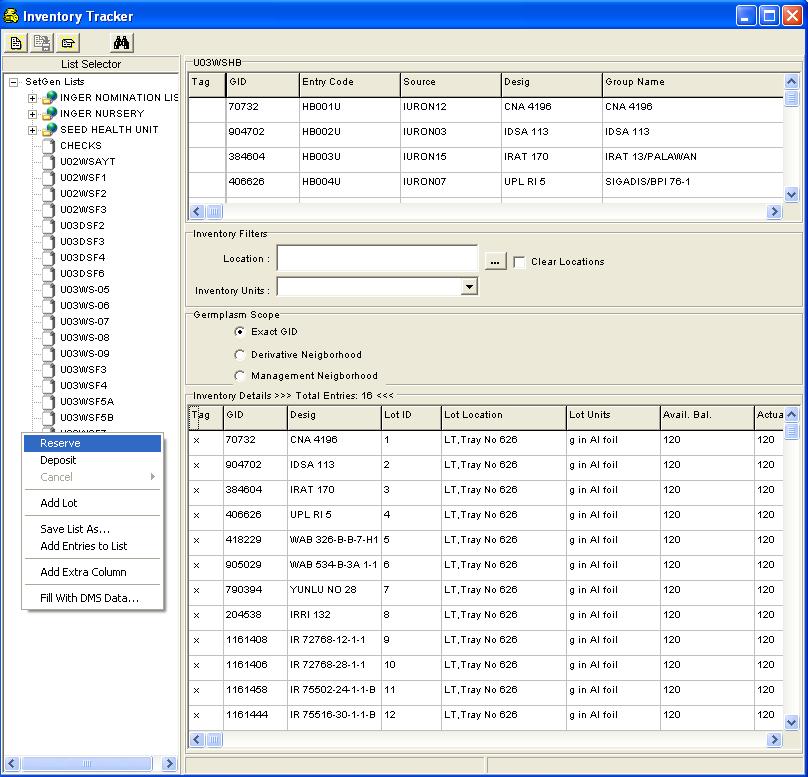Enable the Clear Locations checkbox

(519, 262)
